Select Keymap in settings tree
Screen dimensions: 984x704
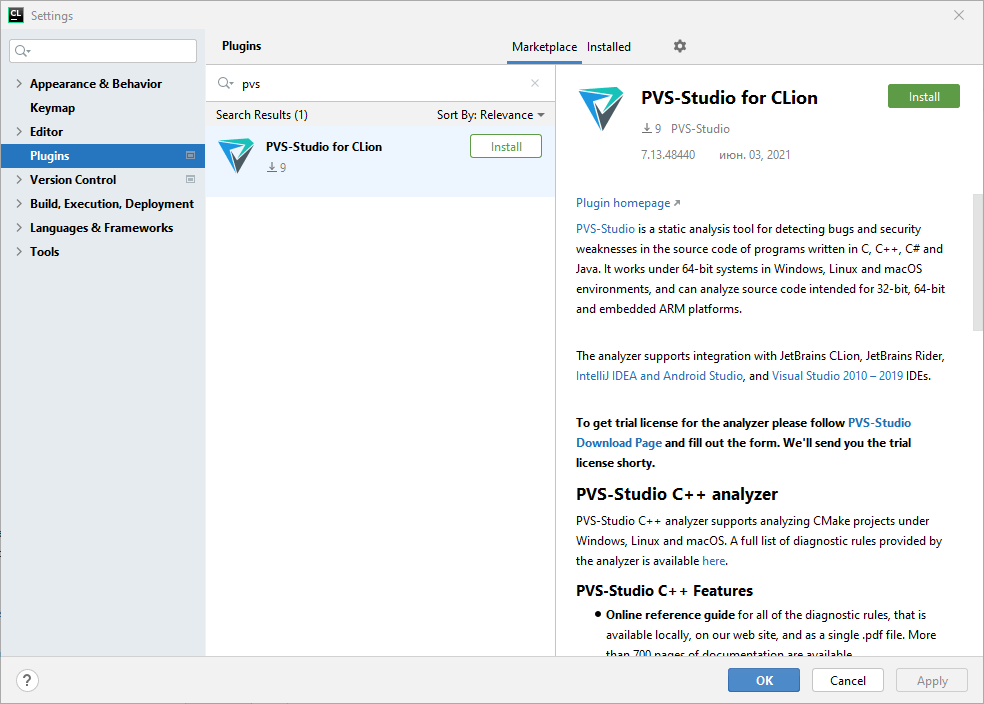(52, 108)
